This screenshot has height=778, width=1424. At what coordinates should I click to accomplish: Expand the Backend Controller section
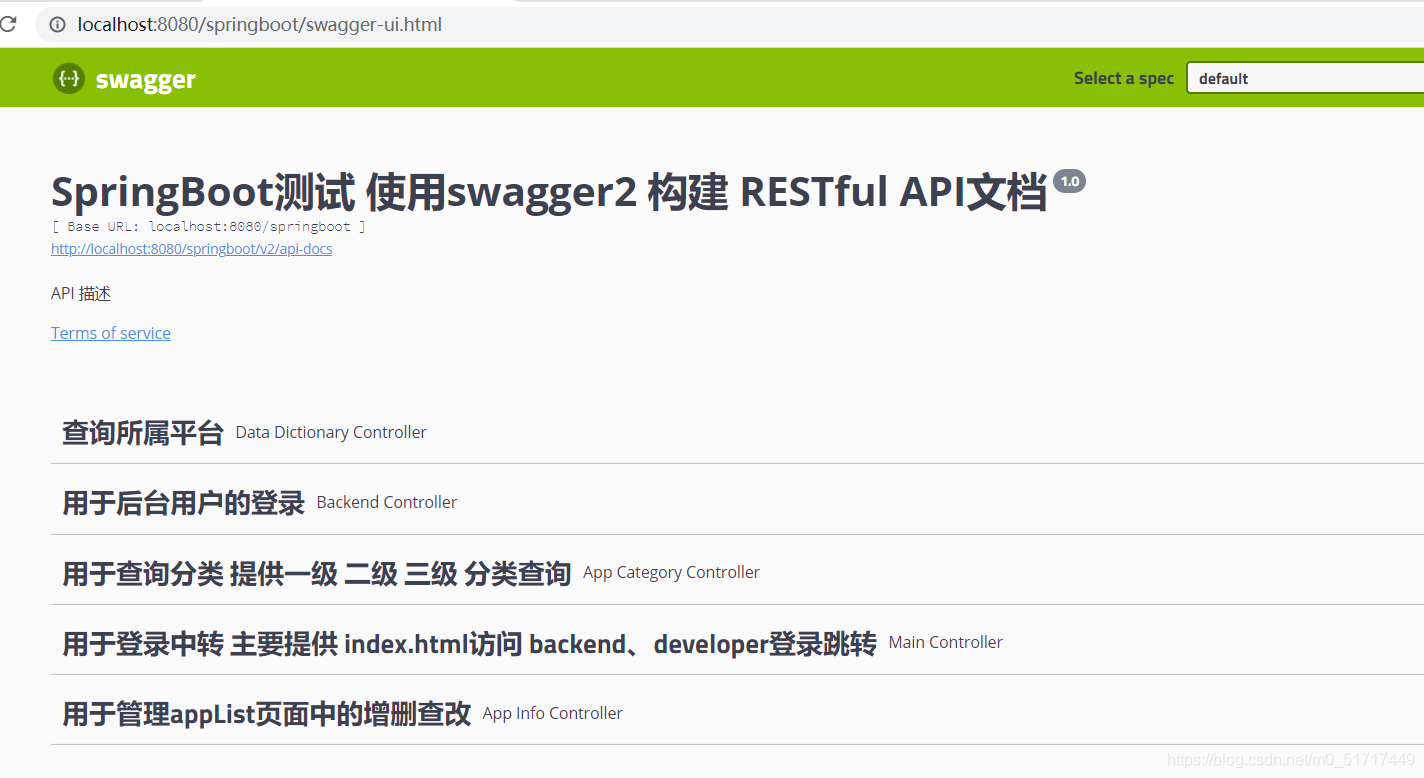[737, 502]
